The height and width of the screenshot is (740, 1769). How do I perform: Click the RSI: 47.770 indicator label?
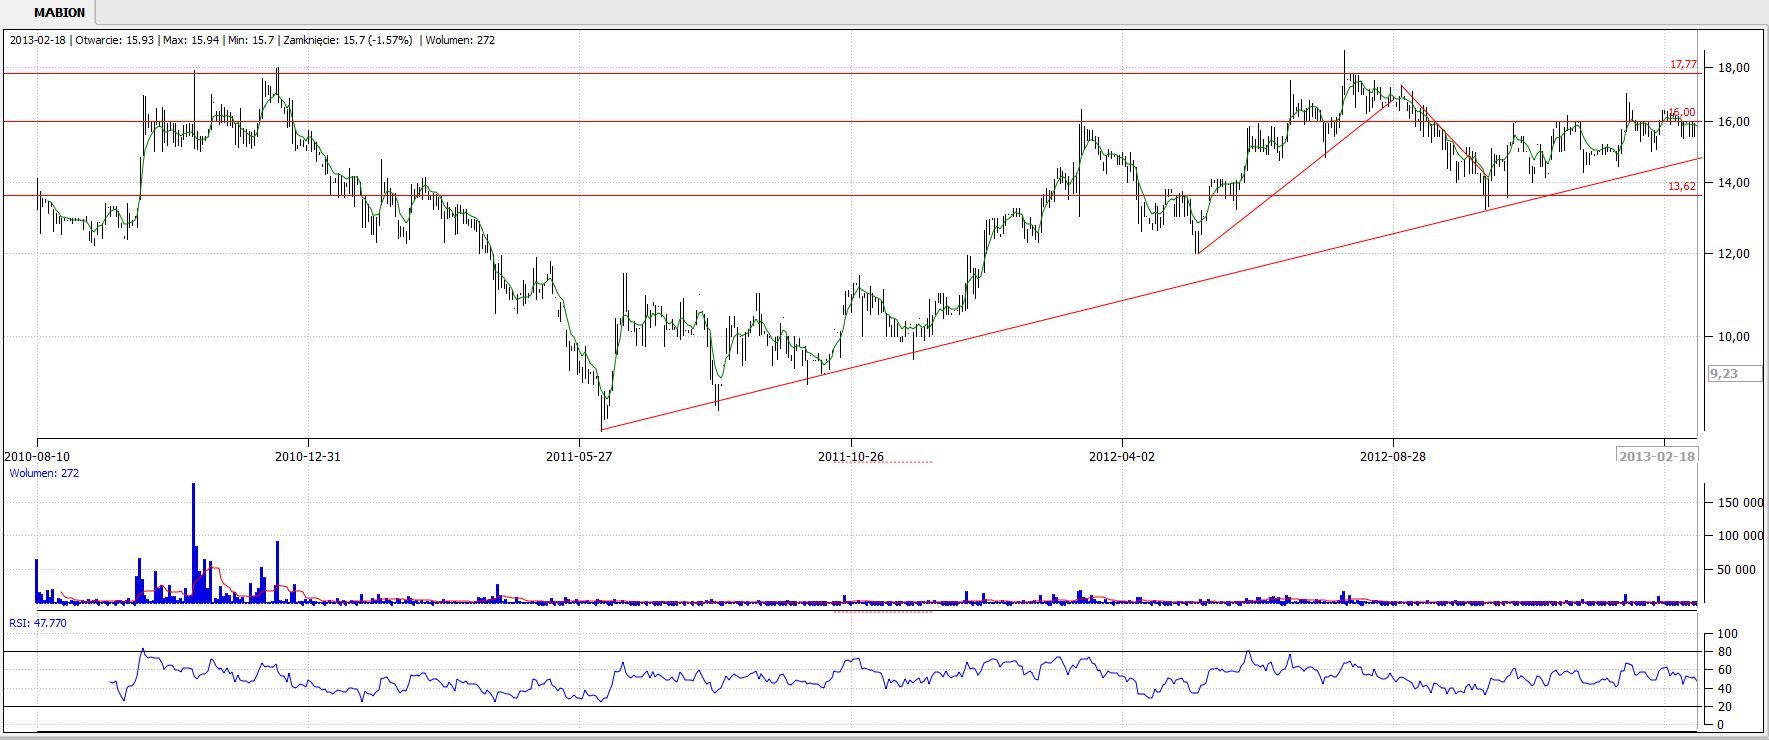(x=38, y=623)
